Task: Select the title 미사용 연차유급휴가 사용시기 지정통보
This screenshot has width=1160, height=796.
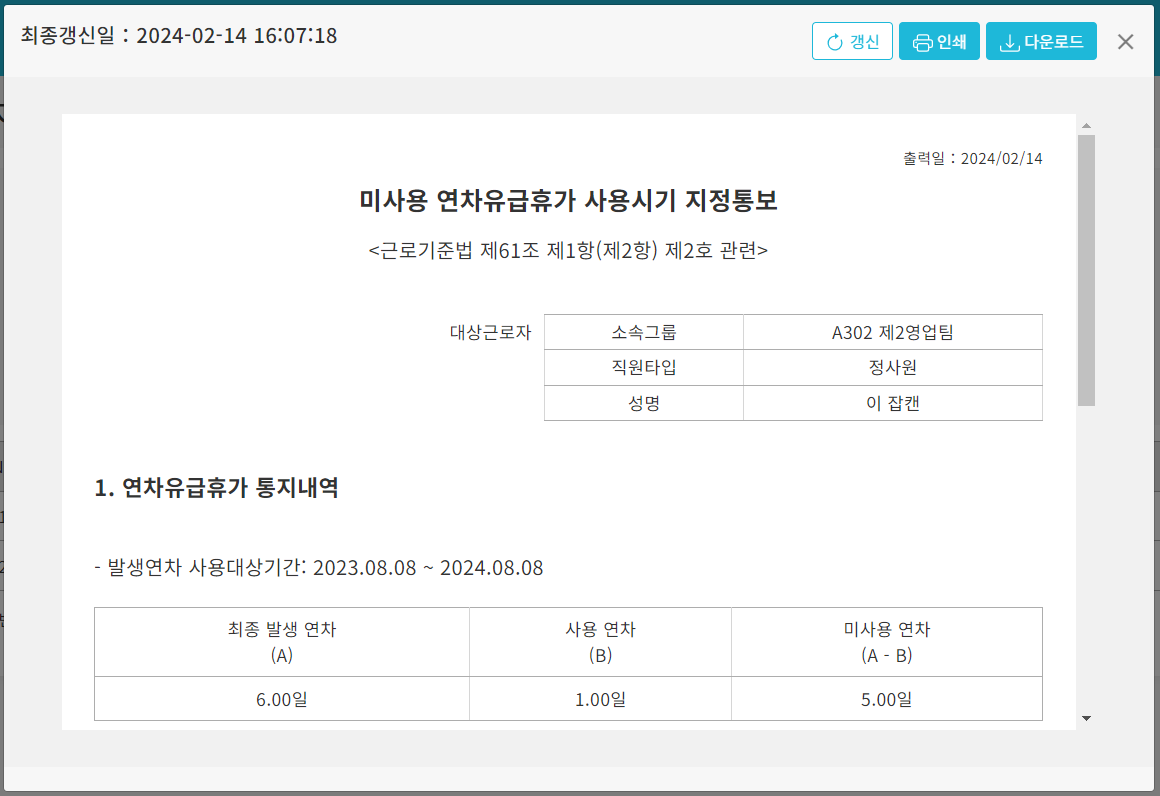Action: click(x=568, y=201)
